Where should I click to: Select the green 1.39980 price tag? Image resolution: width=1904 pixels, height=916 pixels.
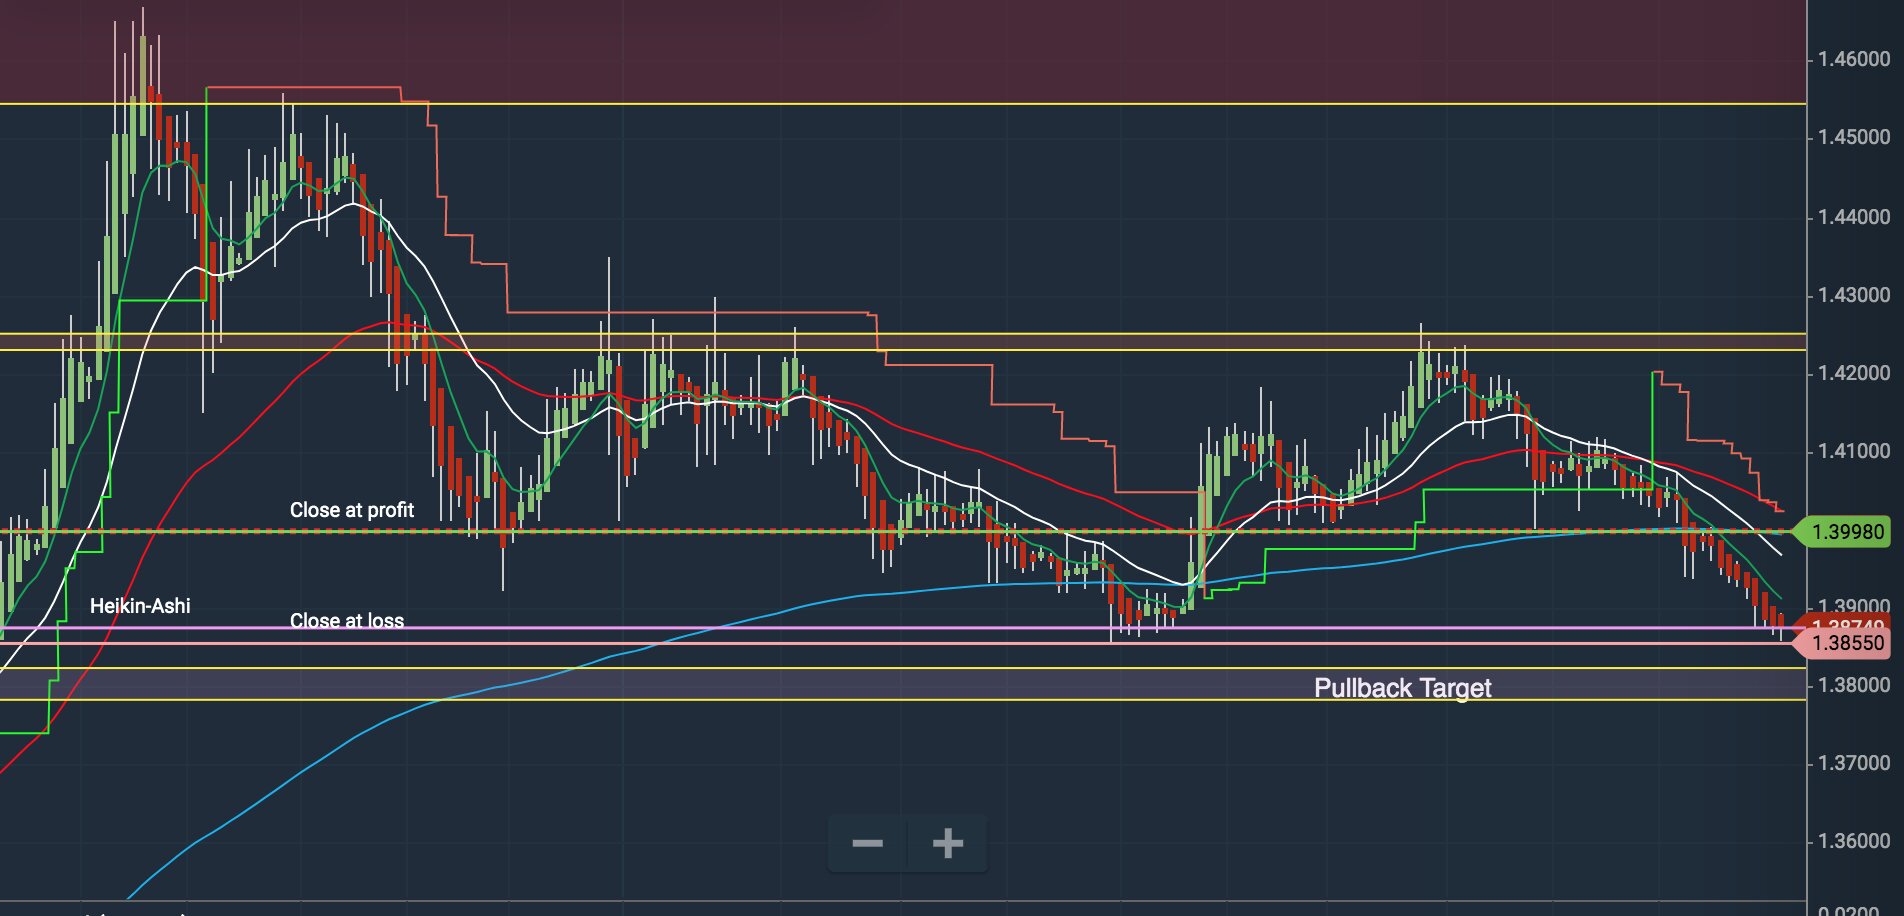tap(1843, 531)
